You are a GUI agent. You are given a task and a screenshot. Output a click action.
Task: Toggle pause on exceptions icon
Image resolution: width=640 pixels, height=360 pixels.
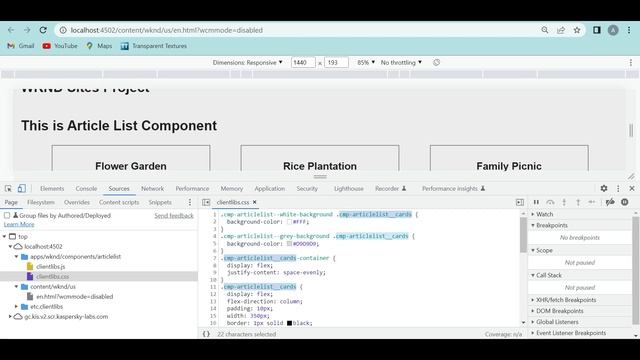(625, 202)
